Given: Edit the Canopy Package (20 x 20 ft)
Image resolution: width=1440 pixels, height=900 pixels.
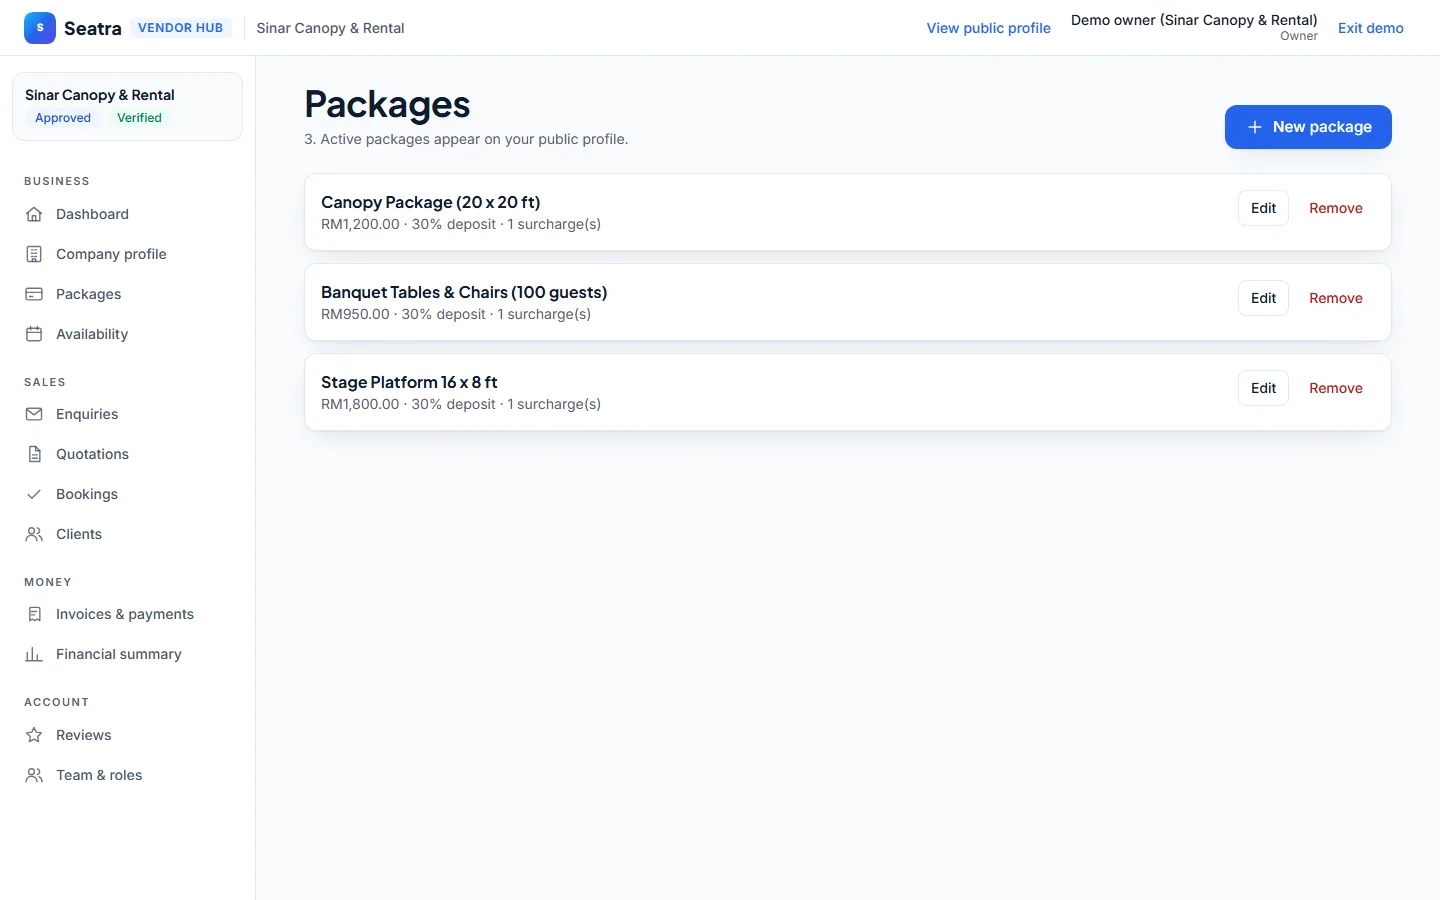Looking at the screenshot, I should [x=1263, y=208].
